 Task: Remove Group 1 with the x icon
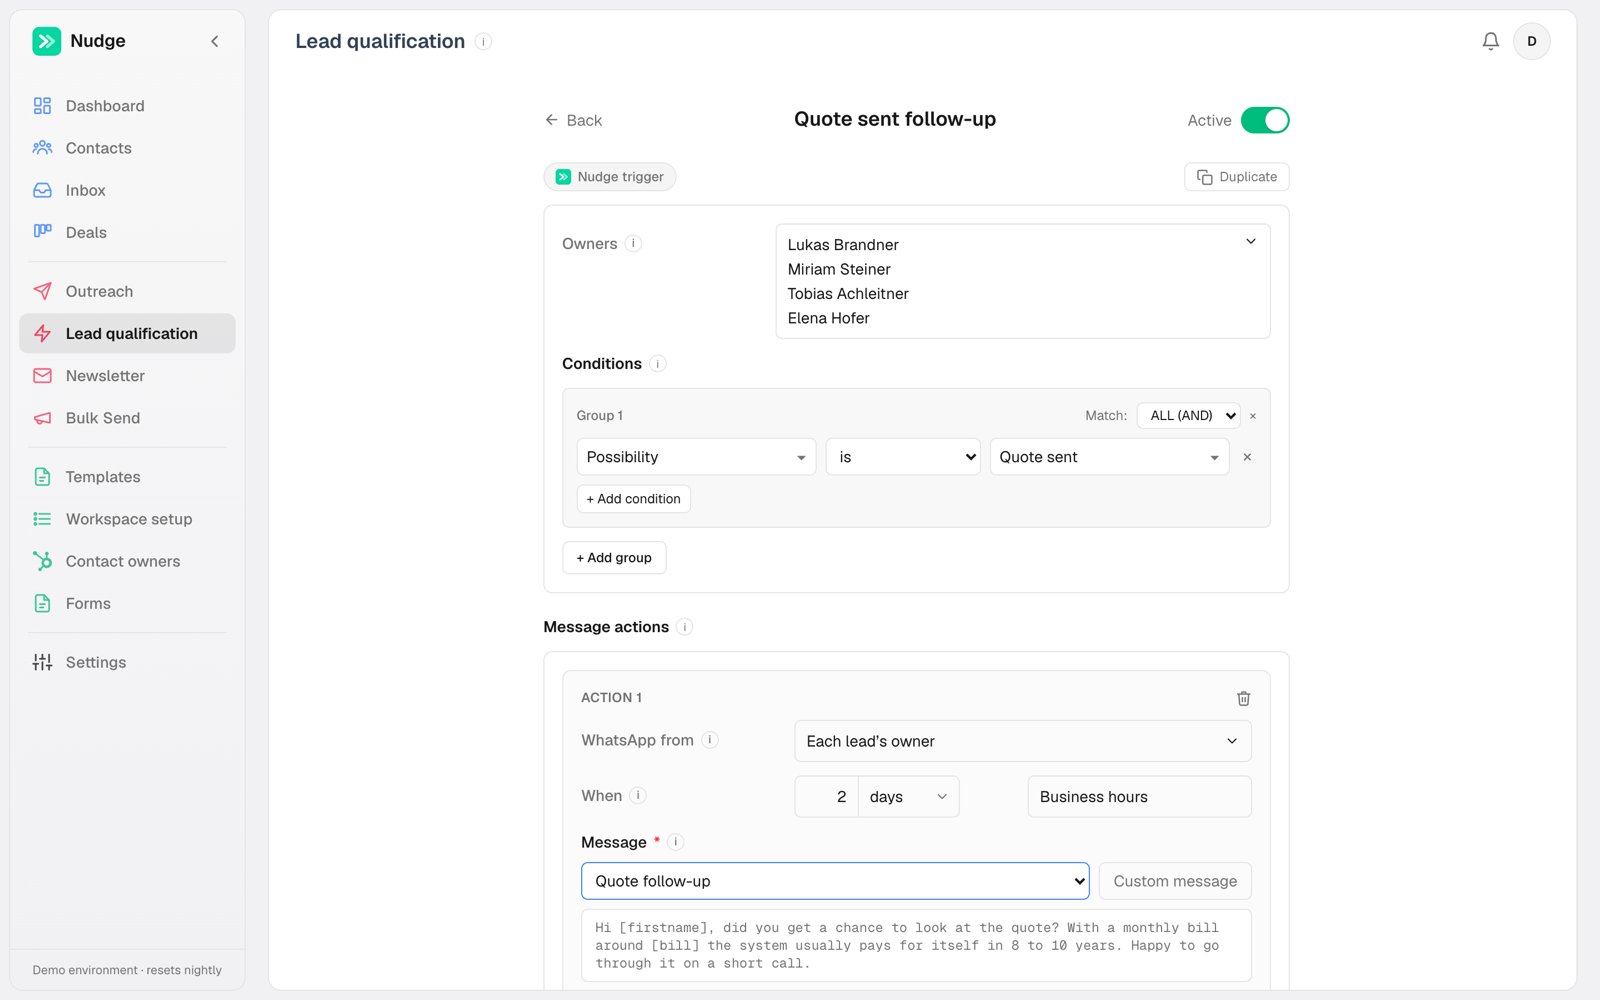(1253, 416)
